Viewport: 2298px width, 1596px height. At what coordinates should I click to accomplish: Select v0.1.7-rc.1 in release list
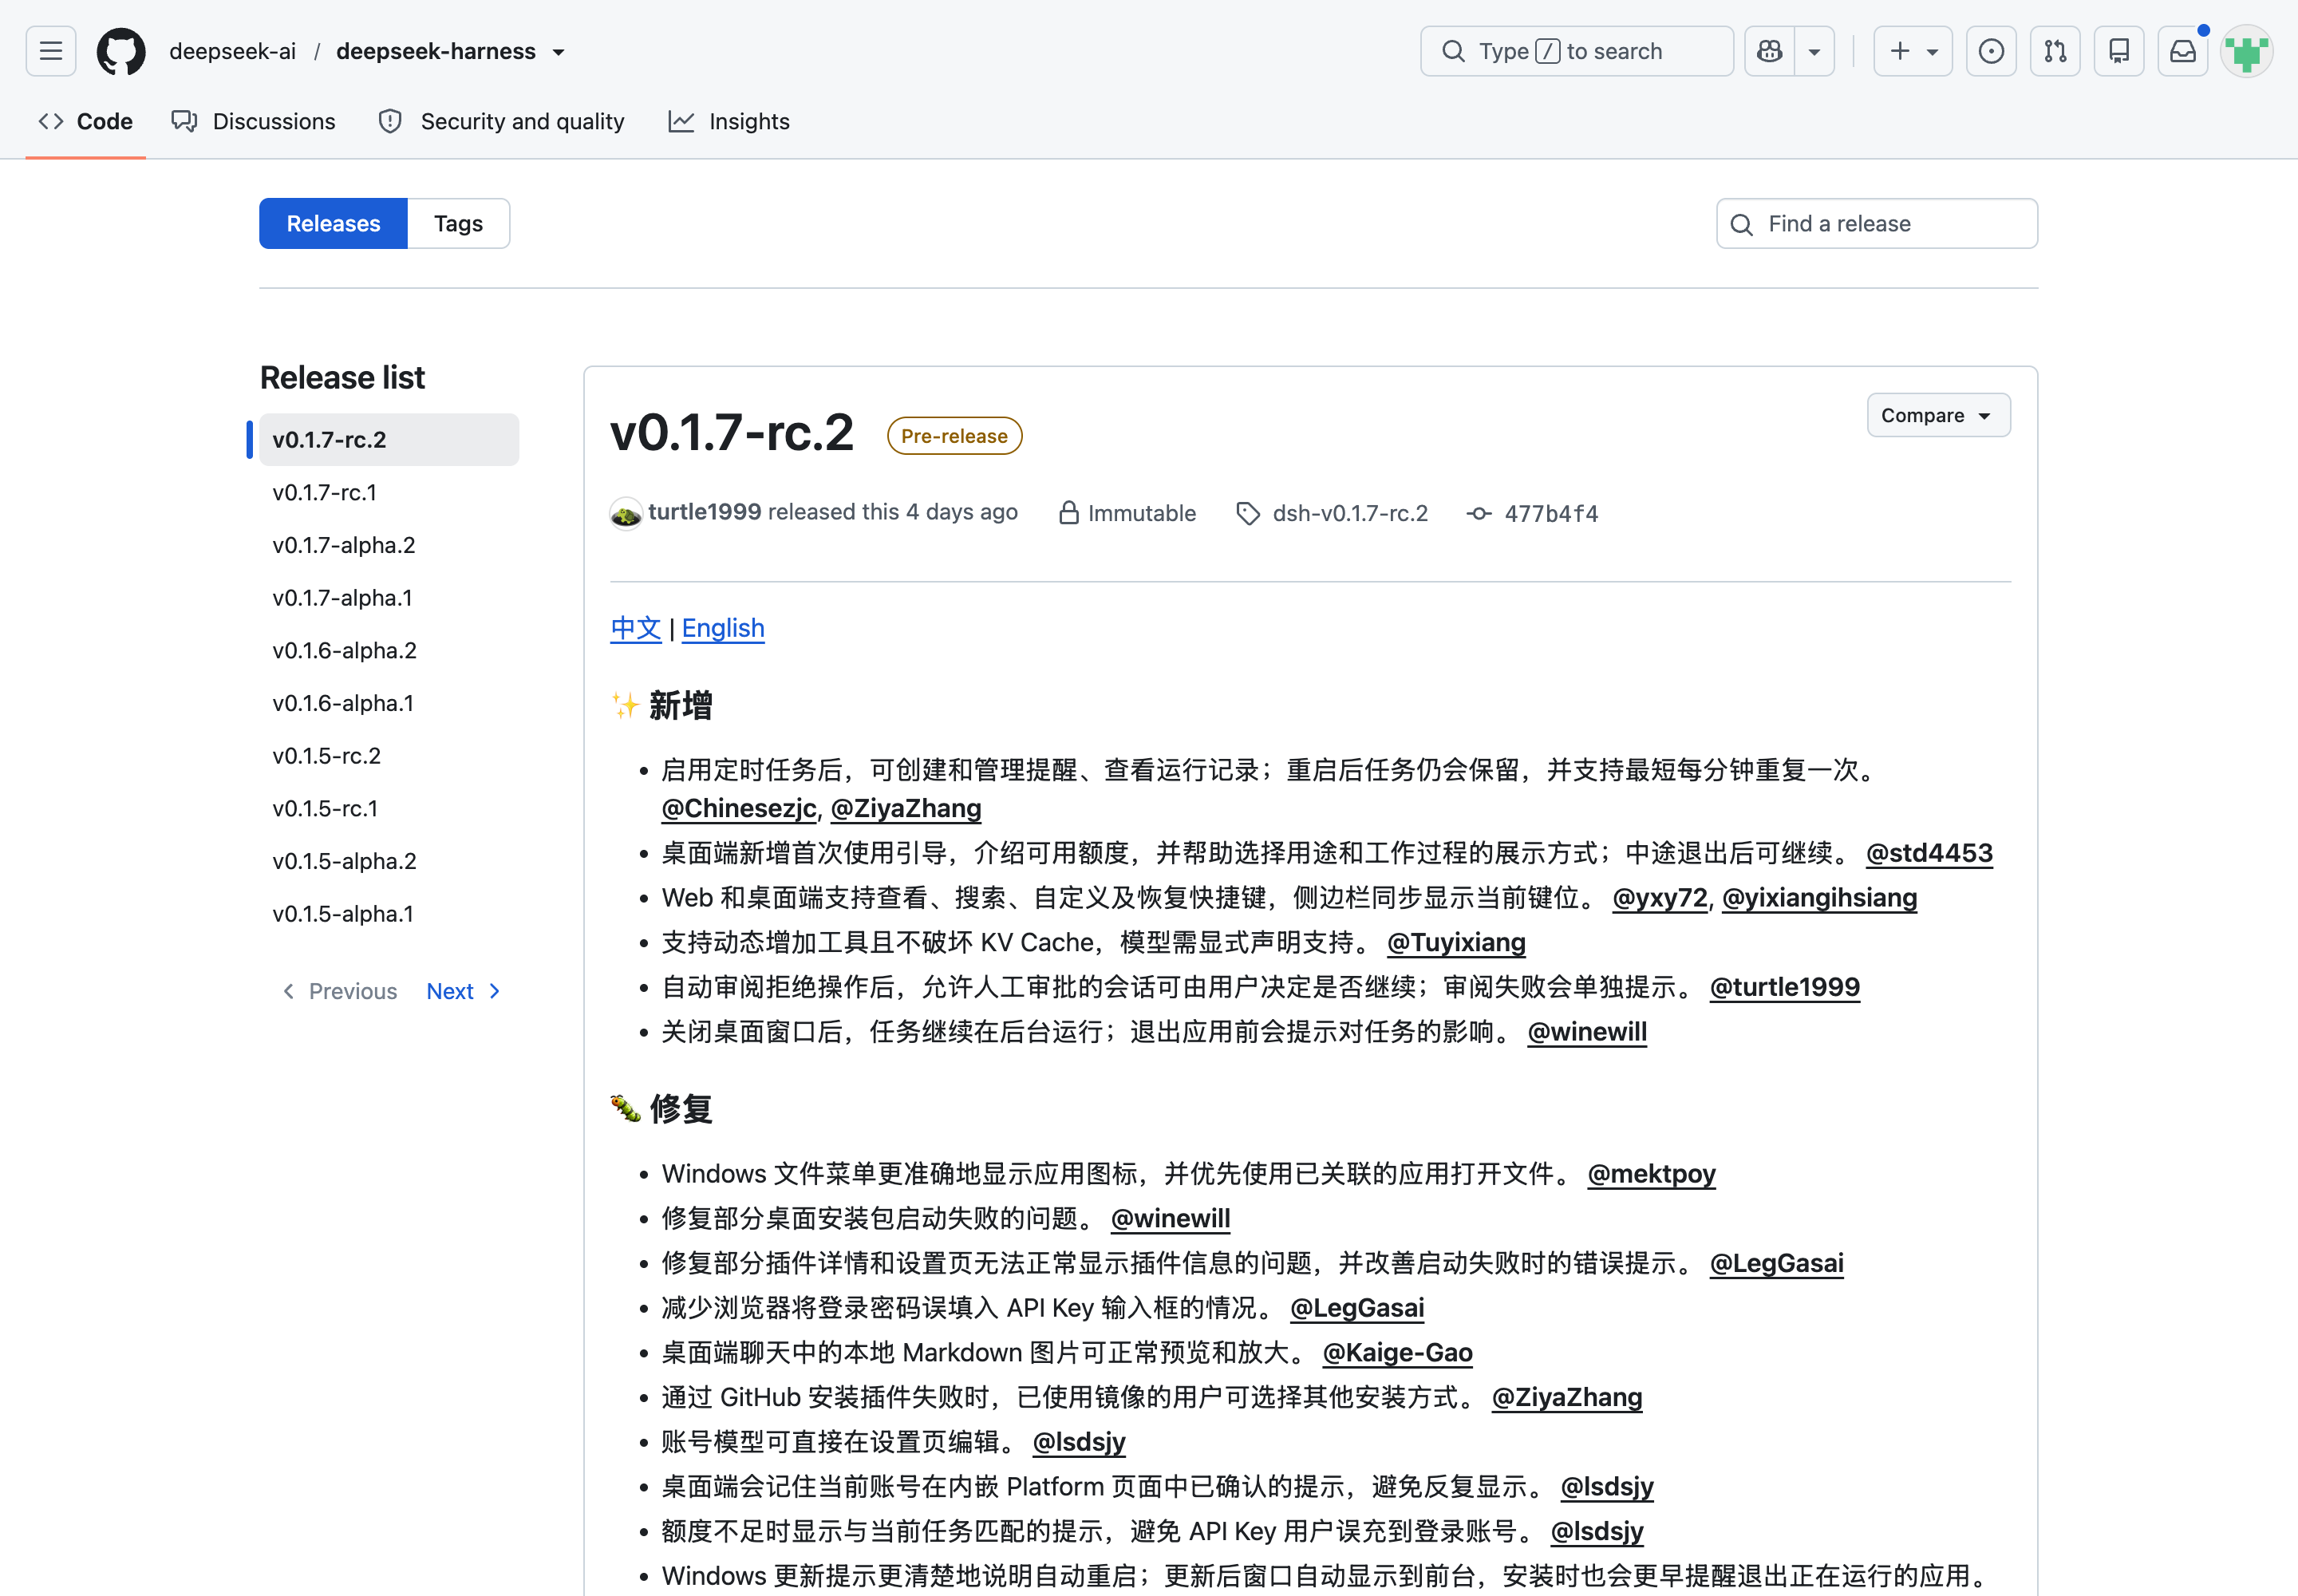[x=389, y=492]
